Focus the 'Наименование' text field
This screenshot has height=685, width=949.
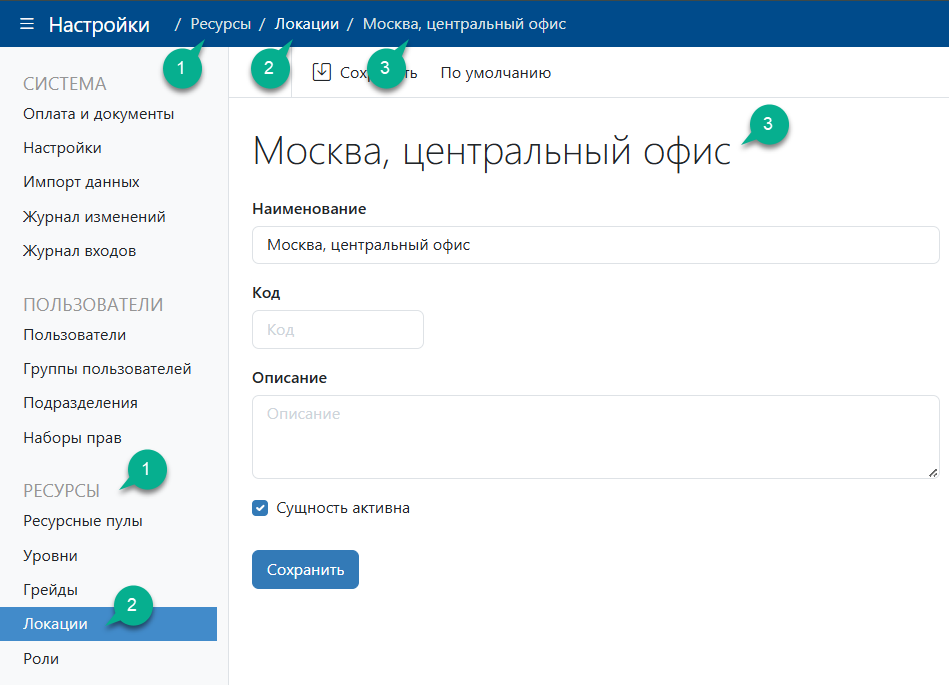595,245
